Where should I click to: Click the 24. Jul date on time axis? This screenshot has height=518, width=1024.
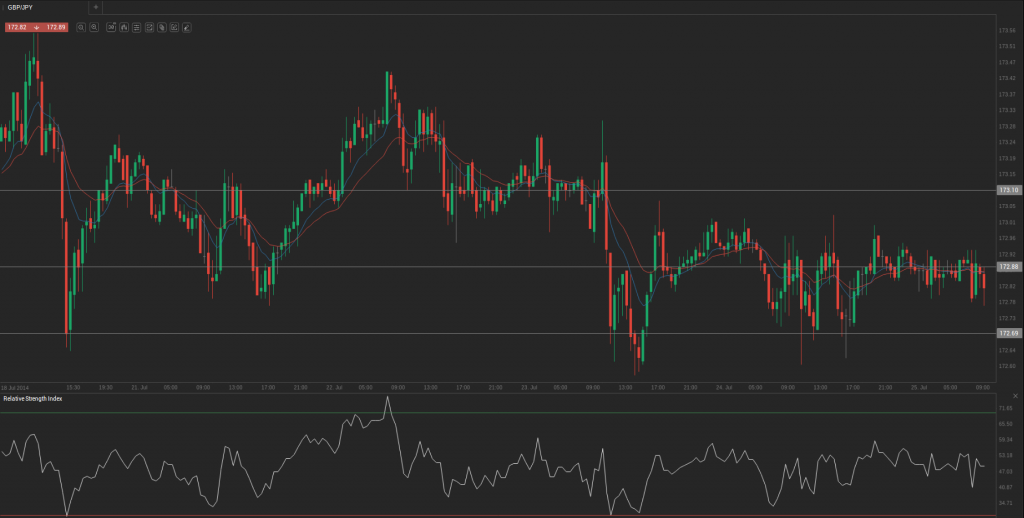724,386
